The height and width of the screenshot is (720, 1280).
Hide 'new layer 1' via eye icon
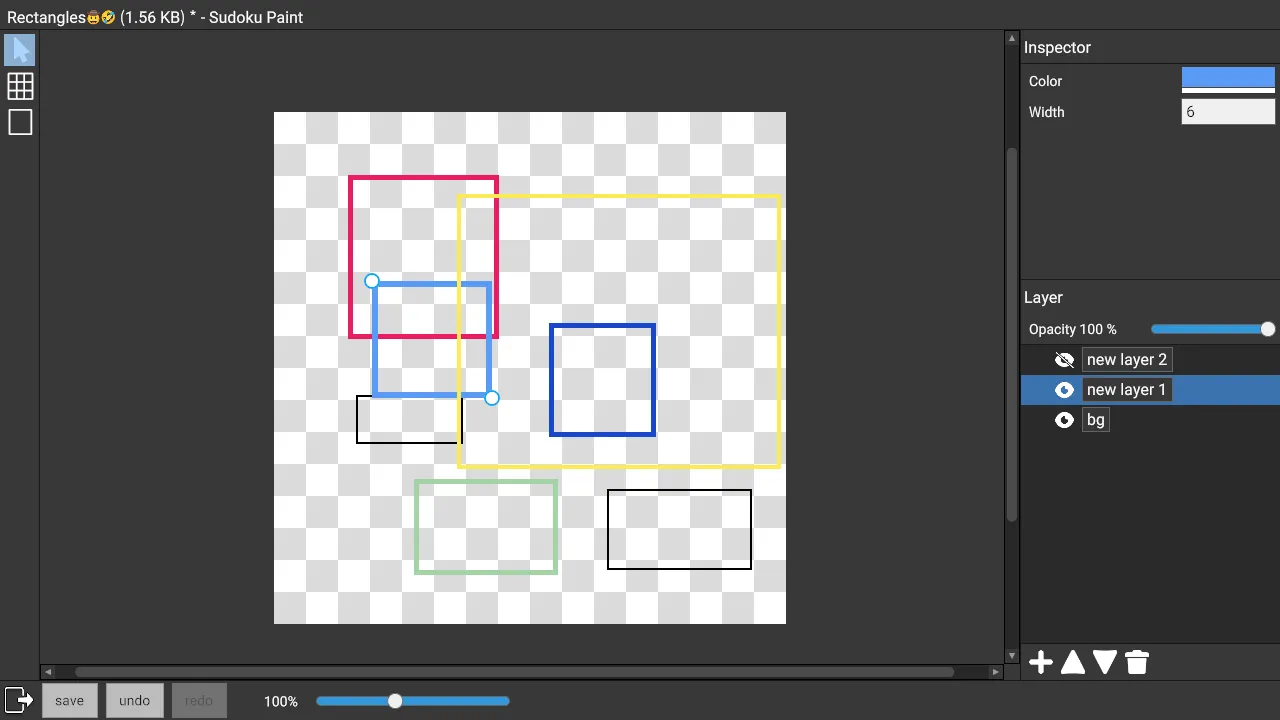(x=1064, y=390)
